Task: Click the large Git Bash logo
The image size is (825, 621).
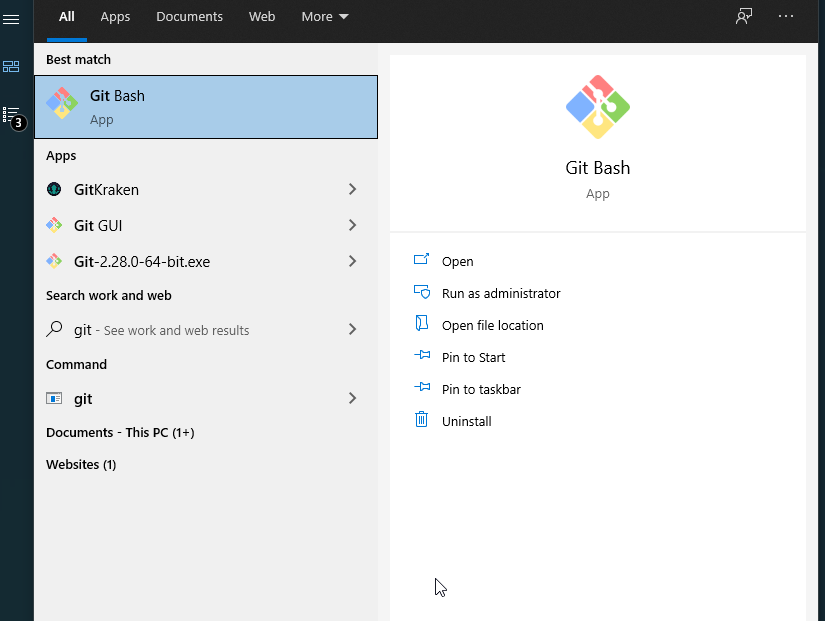Action: (597, 105)
